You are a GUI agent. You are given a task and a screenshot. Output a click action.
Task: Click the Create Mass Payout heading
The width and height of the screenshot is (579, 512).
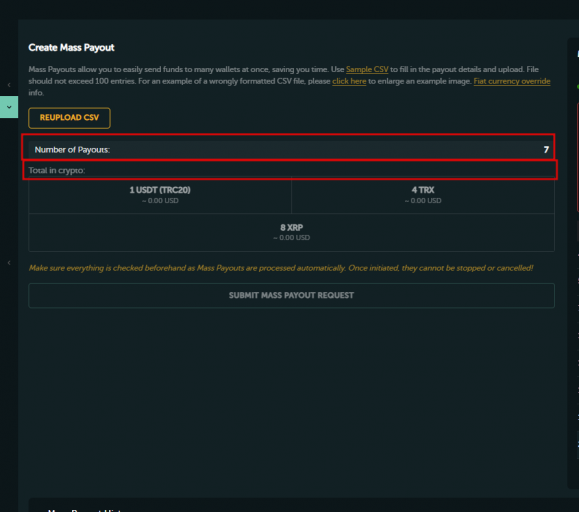tap(71, 48)
